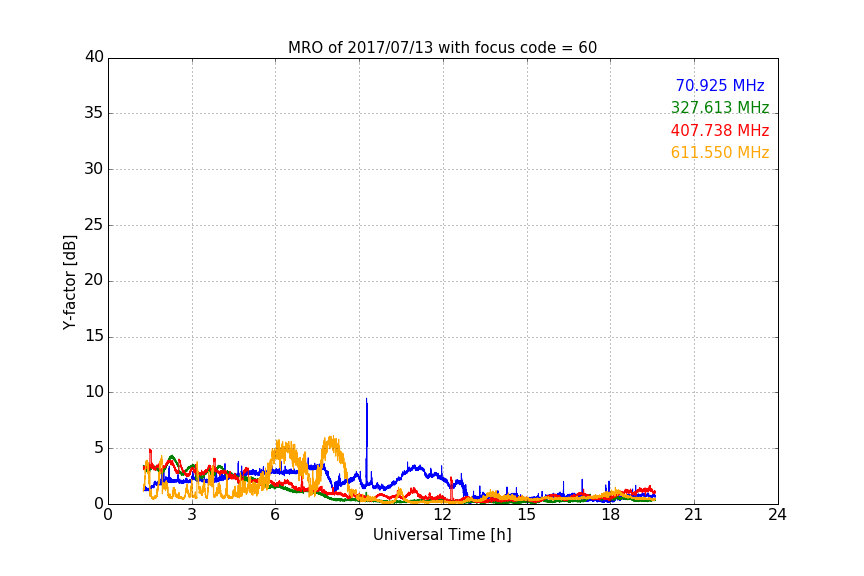Click the x-axis tick label 18
The image size is (864, 576).
(x=611, y=515)
